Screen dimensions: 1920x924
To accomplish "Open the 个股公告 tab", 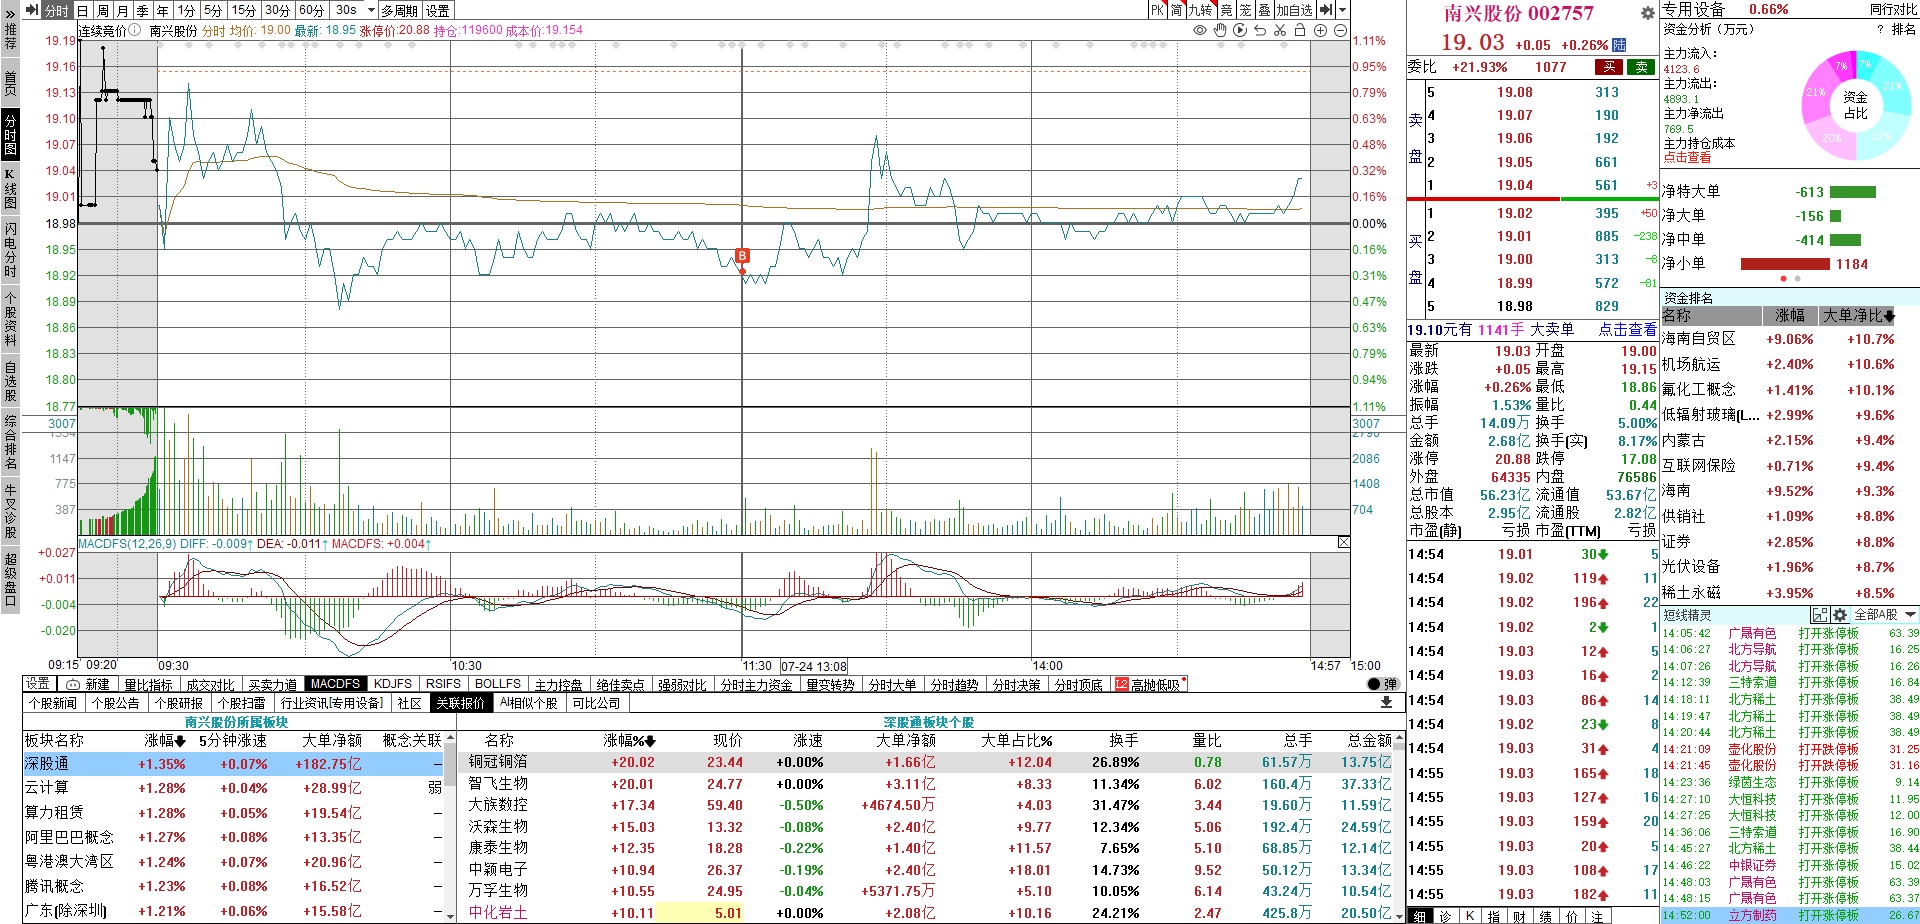I will (x=116, y=703).
